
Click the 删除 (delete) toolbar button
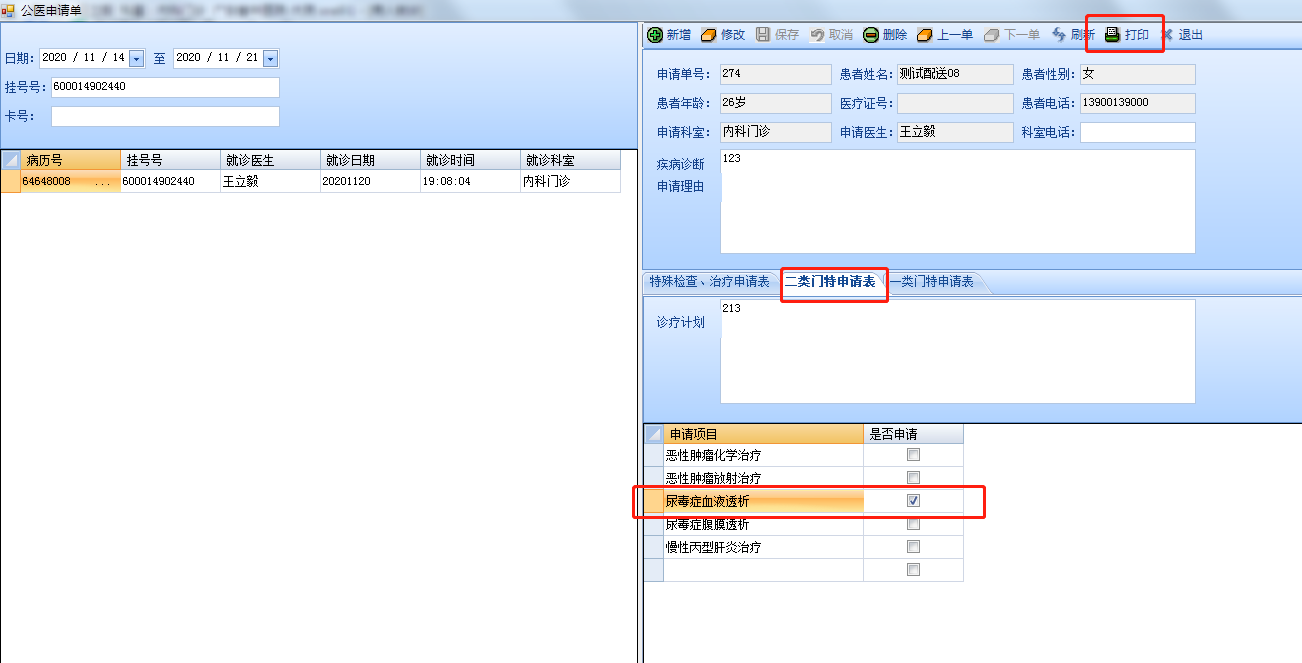click(x=885, y=35)
